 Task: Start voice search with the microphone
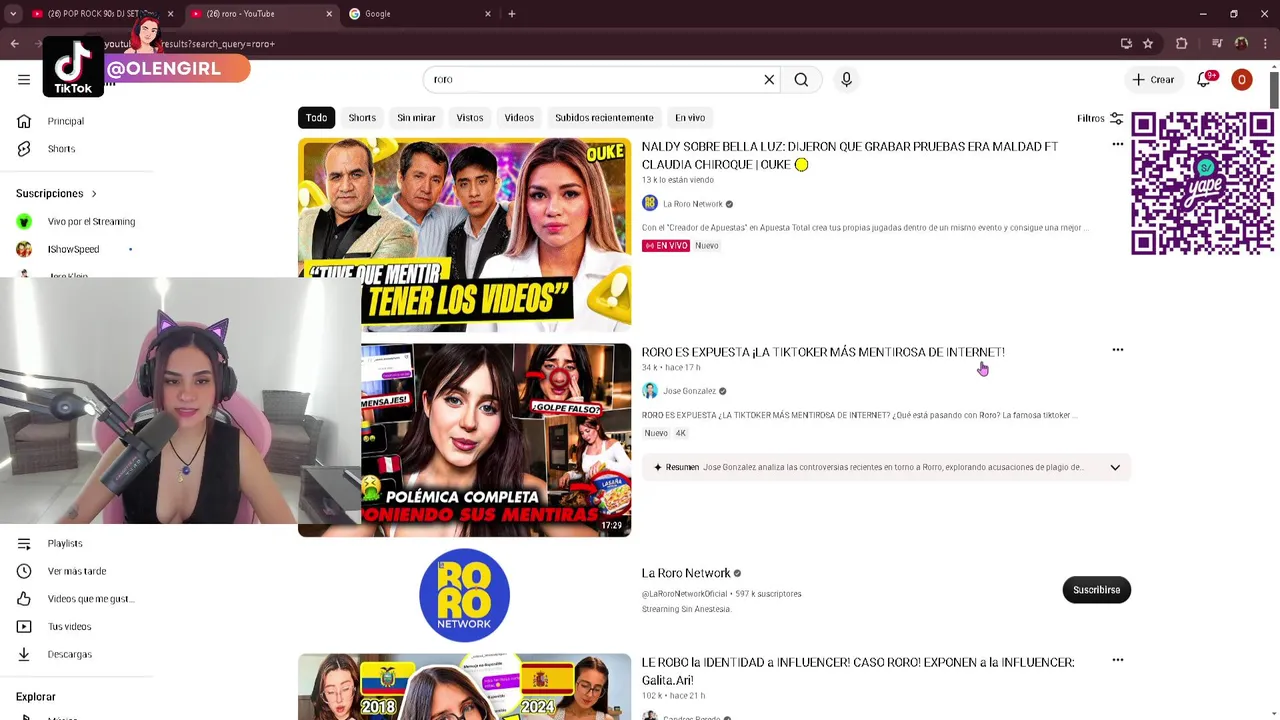point(846,80)
